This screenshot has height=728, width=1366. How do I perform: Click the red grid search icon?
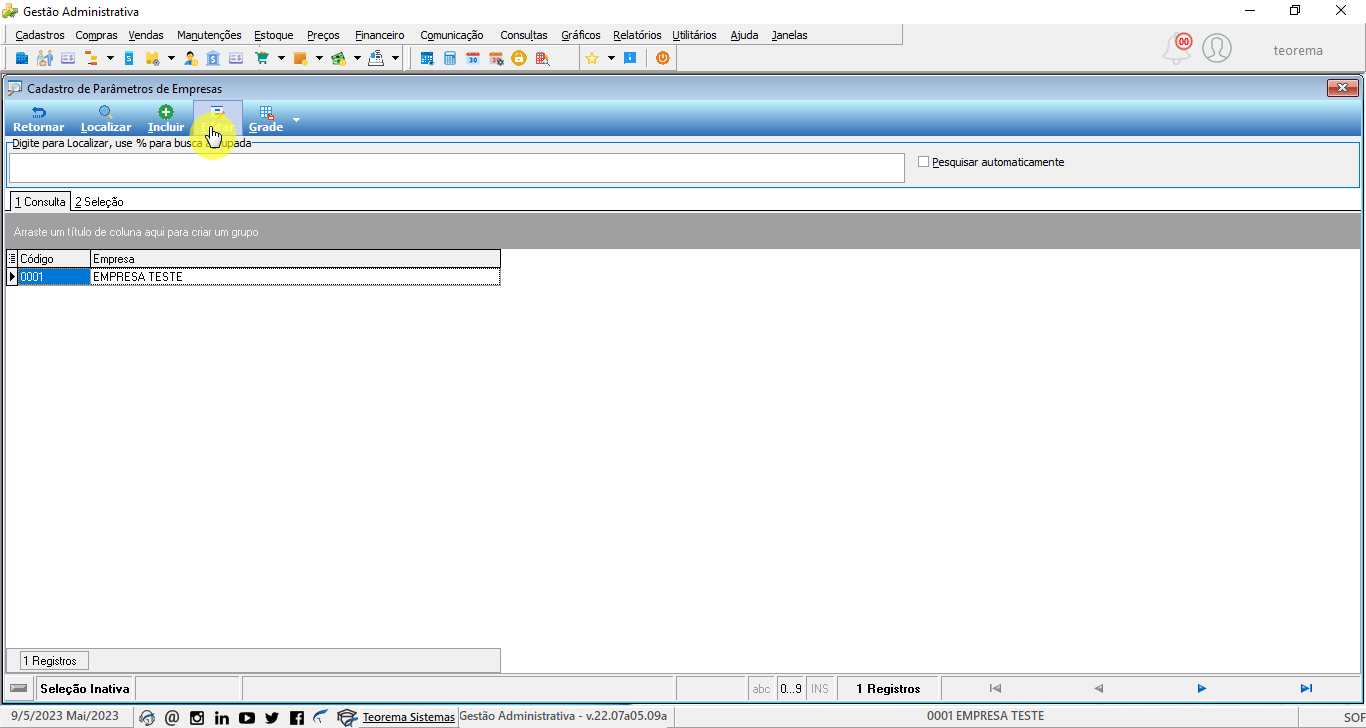pyautogui.click(x=542, y=58)
